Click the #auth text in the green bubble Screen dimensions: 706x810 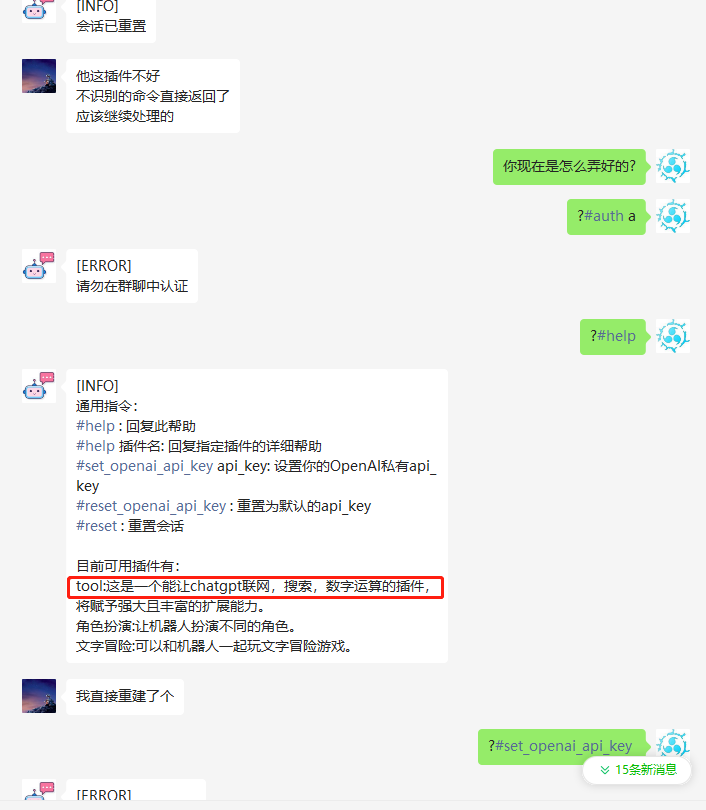[x=604, y=216]
